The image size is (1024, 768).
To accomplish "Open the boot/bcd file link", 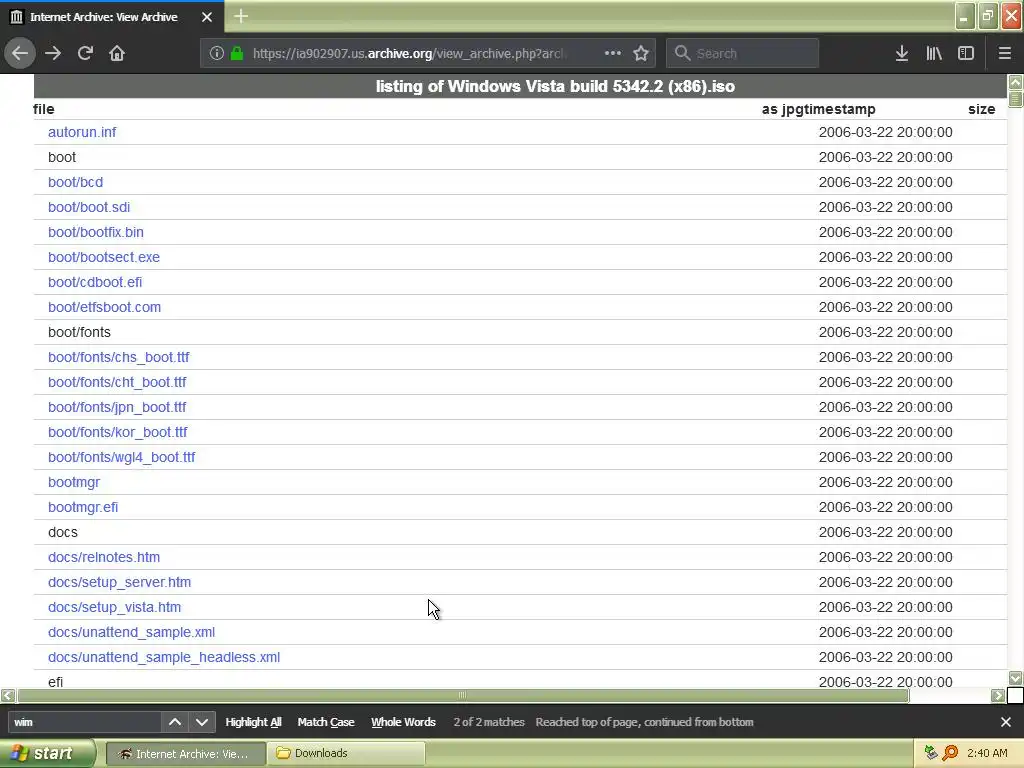I will [x=75, y=182].
